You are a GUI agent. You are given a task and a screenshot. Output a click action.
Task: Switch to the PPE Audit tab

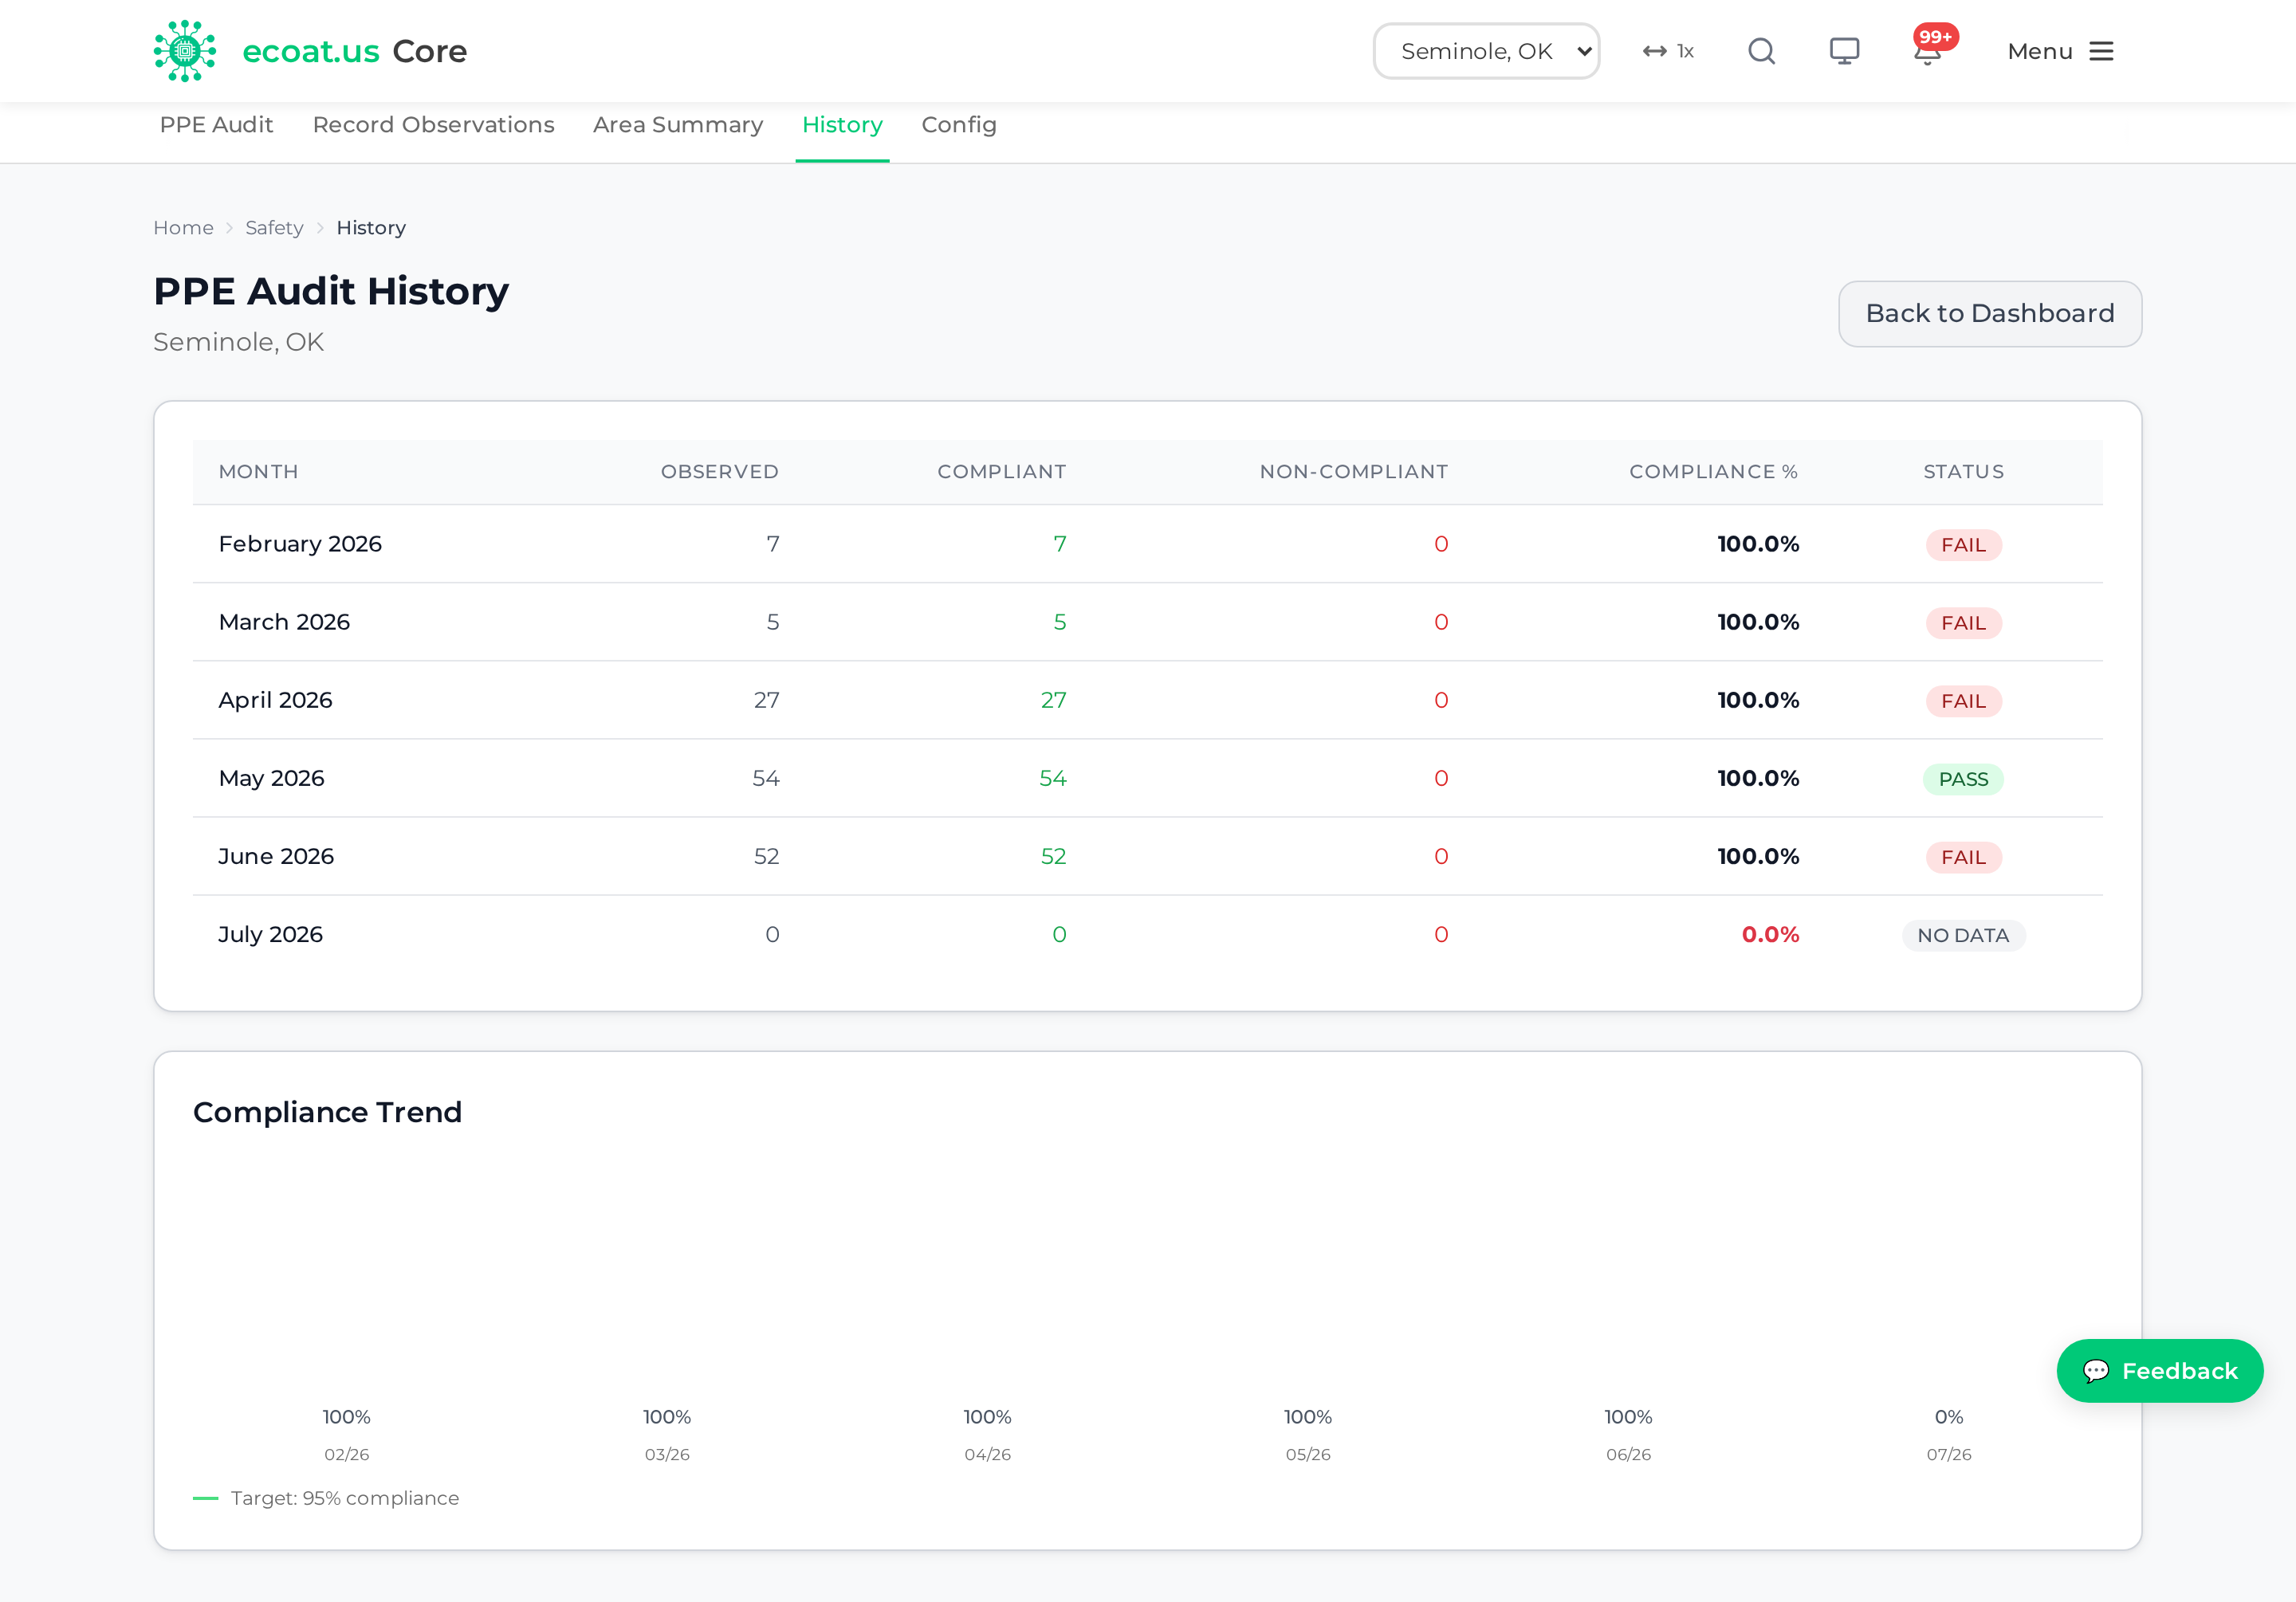point(216,125)
